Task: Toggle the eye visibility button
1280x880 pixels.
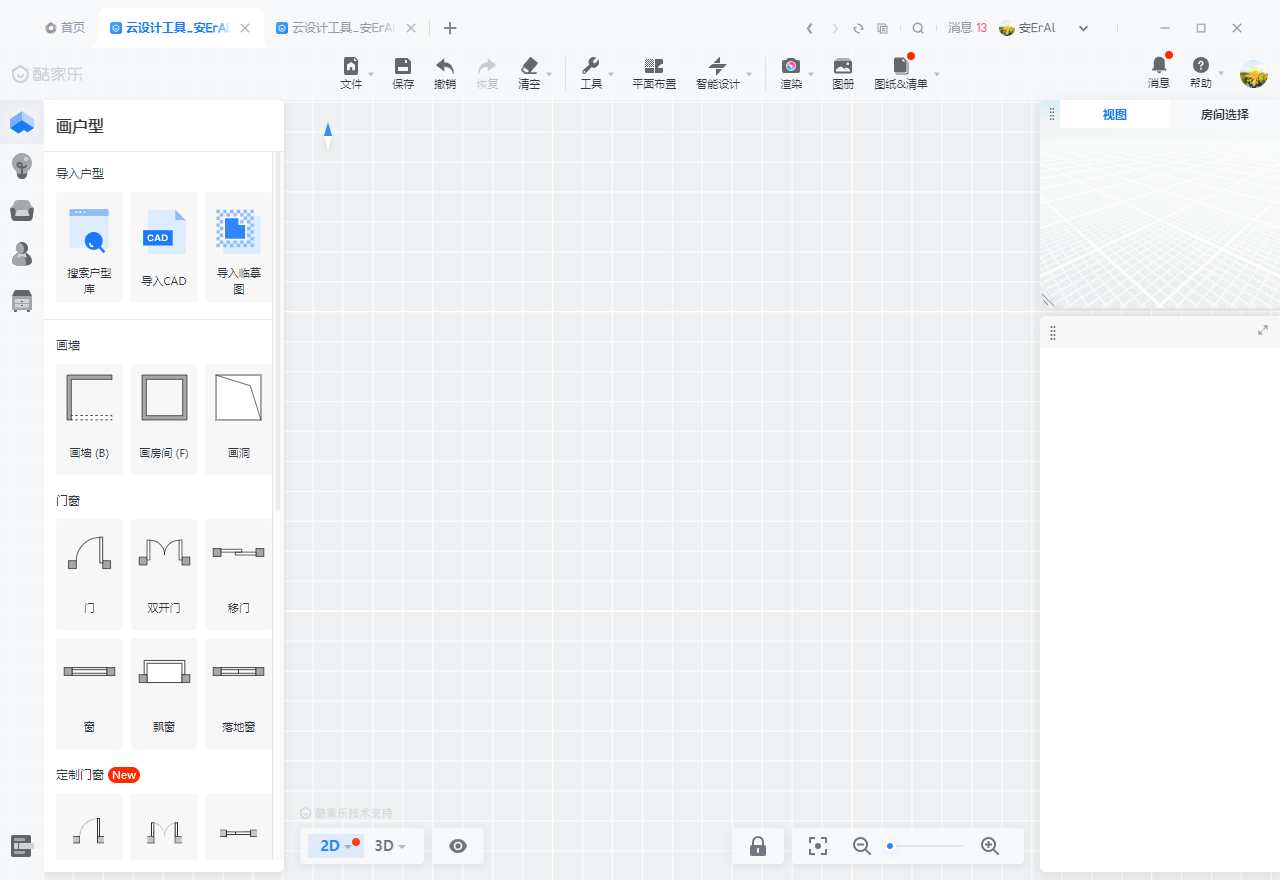Action: point(458,846)
